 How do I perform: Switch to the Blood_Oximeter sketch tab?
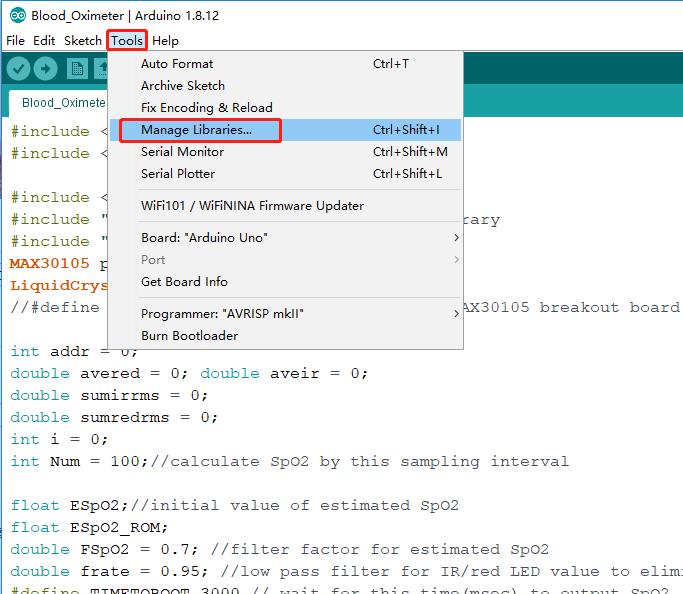coord(62,102)
